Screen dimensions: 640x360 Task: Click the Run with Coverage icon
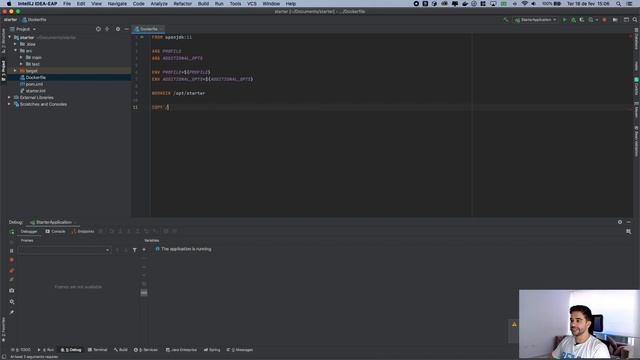pos(582,20)
